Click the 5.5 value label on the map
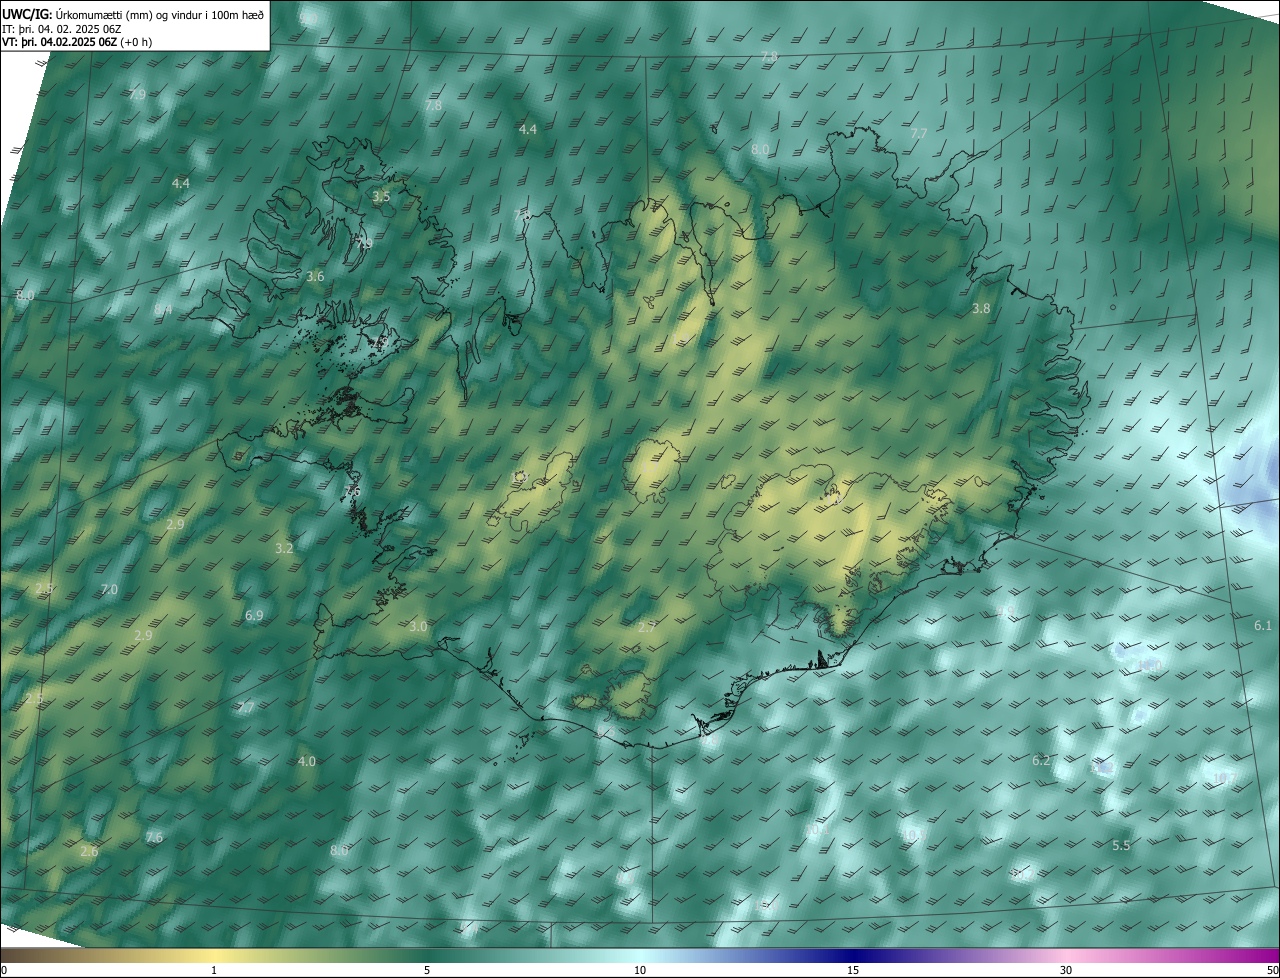 [1121, 846]
